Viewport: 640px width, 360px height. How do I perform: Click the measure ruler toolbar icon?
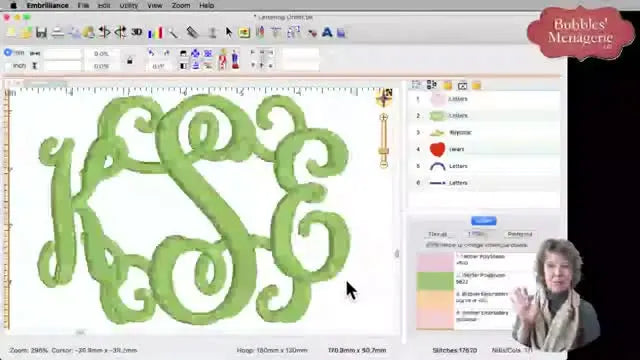point(192,32)
